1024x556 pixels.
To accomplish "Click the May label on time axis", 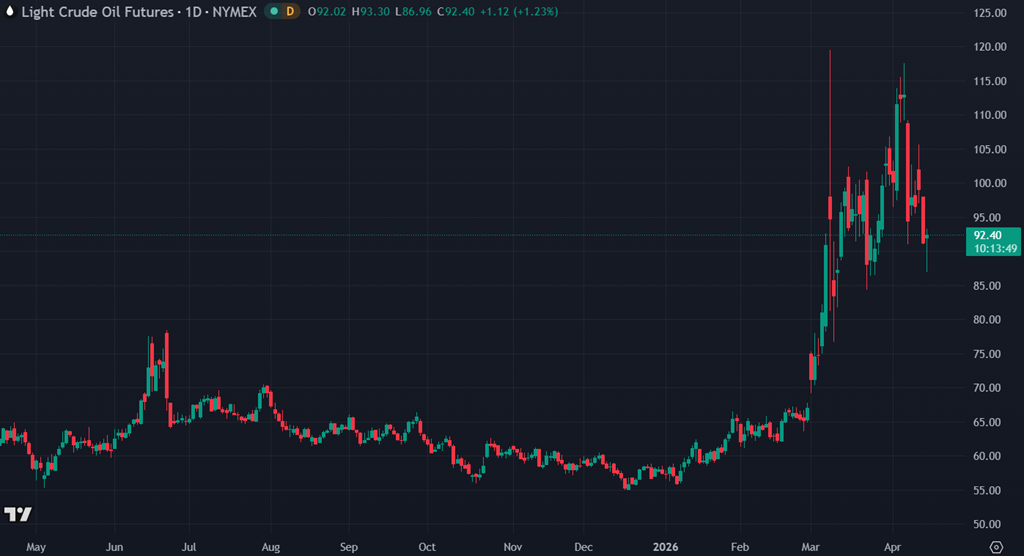I will (35, 547).
